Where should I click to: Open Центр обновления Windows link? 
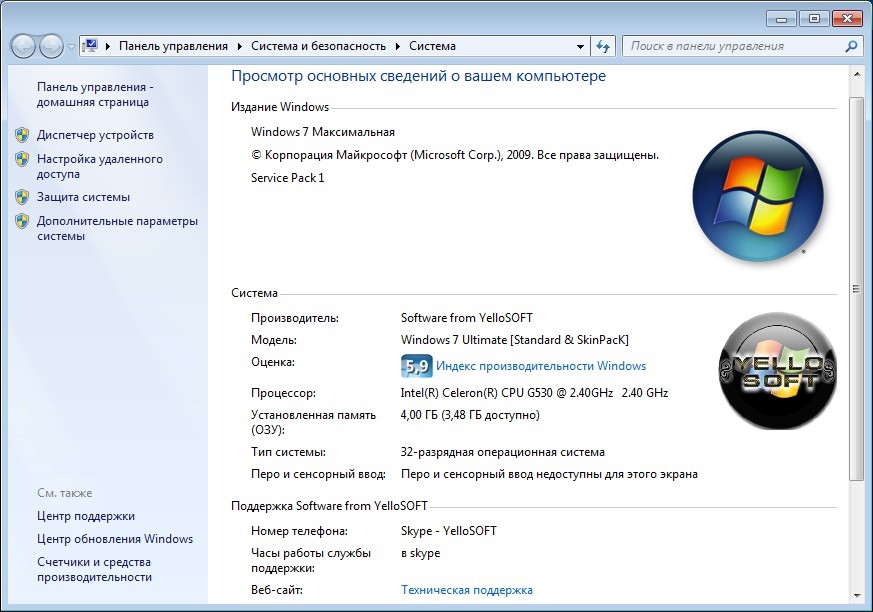pyautogui.click(x=115, y=539)
